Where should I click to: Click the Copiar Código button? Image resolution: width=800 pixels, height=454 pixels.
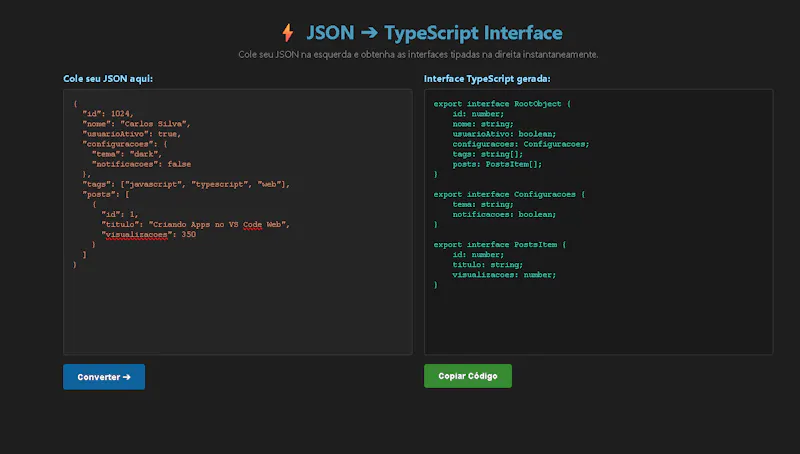click(x=468, y=376)
